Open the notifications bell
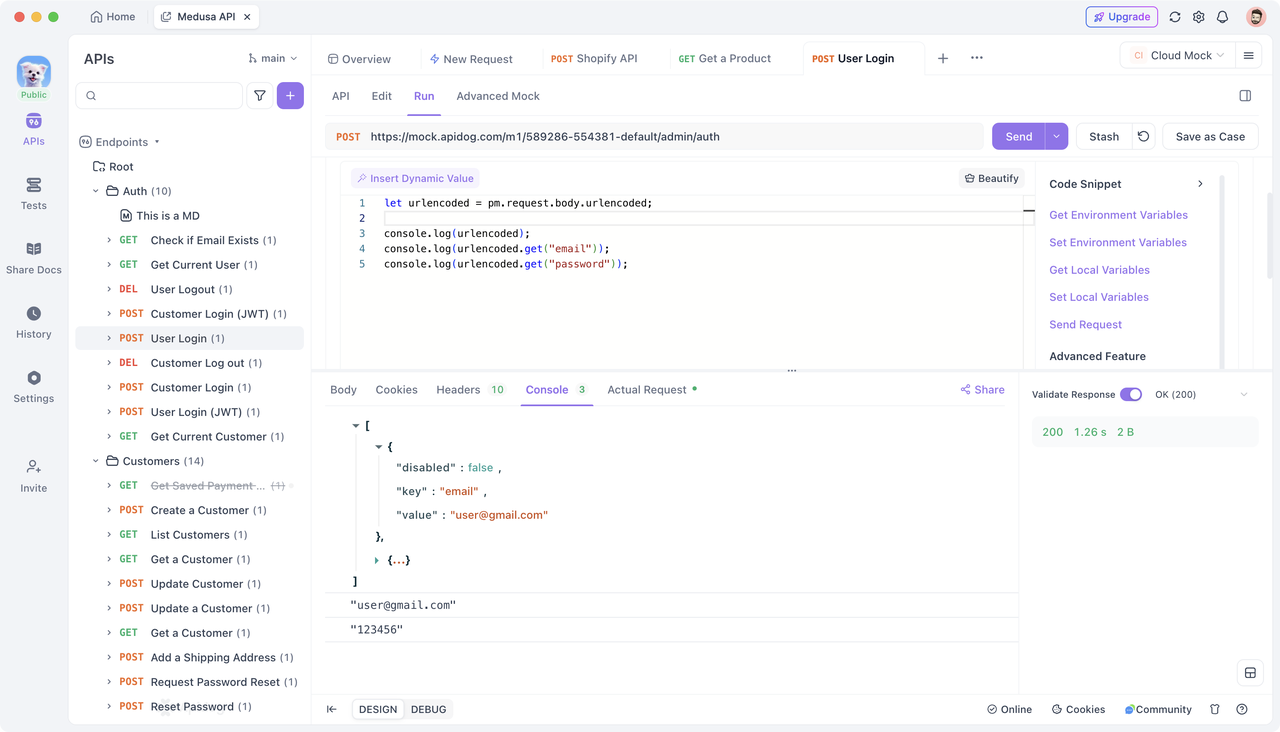This screenshot has height=732, width=1280. (x=1223, y=17)
